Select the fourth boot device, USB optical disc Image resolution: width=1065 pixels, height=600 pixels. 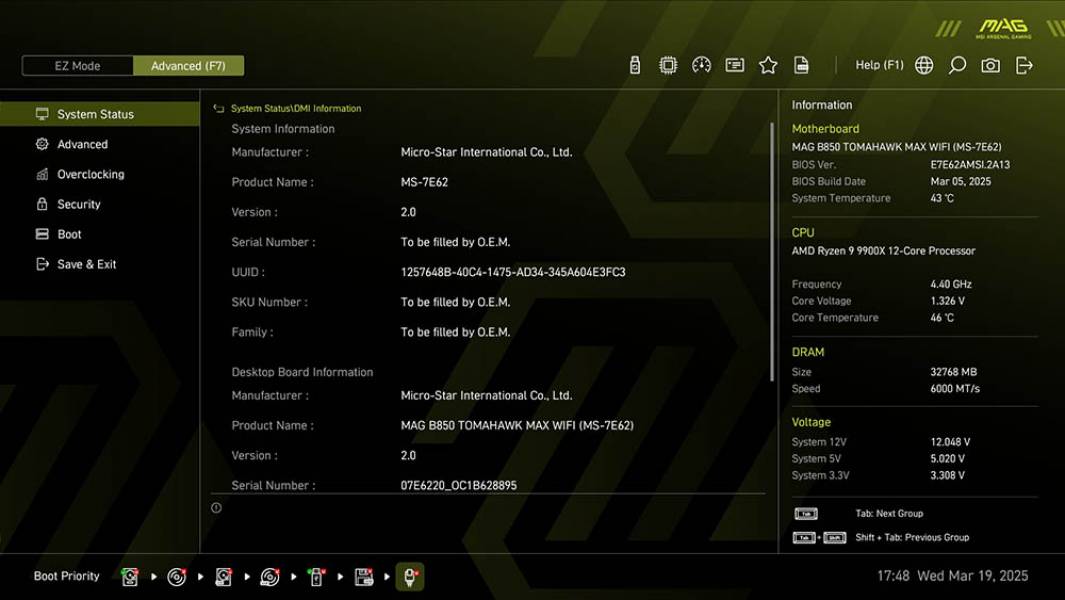(x=270, y=577)
